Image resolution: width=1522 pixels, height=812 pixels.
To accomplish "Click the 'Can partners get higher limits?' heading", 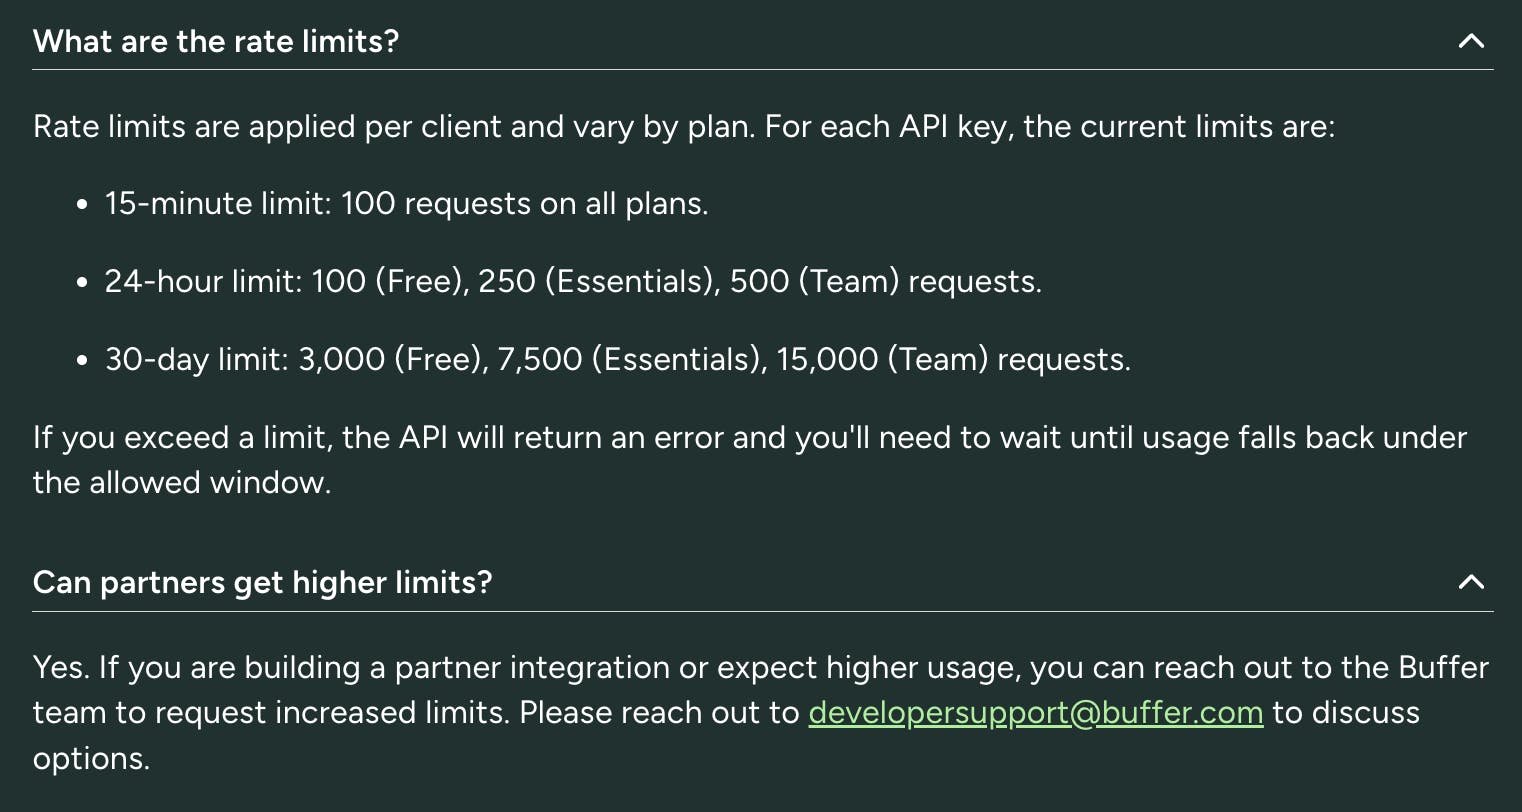I will click(263, 582).
